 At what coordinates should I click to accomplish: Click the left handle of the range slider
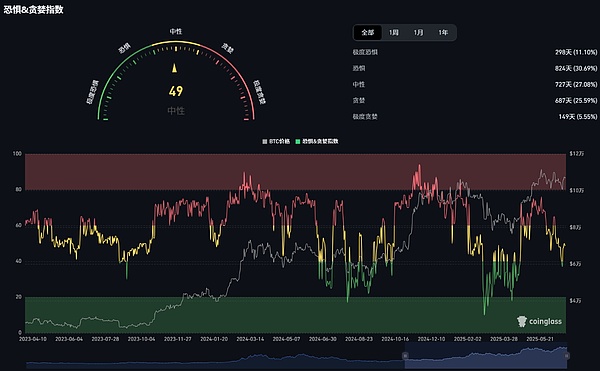pos(405,356)
